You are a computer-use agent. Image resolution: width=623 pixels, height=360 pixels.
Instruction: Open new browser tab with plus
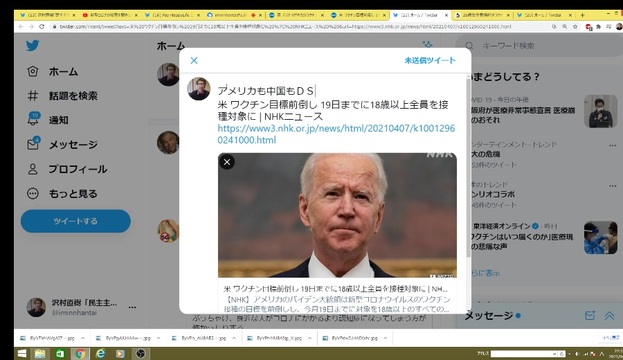(x=582, y=15)
